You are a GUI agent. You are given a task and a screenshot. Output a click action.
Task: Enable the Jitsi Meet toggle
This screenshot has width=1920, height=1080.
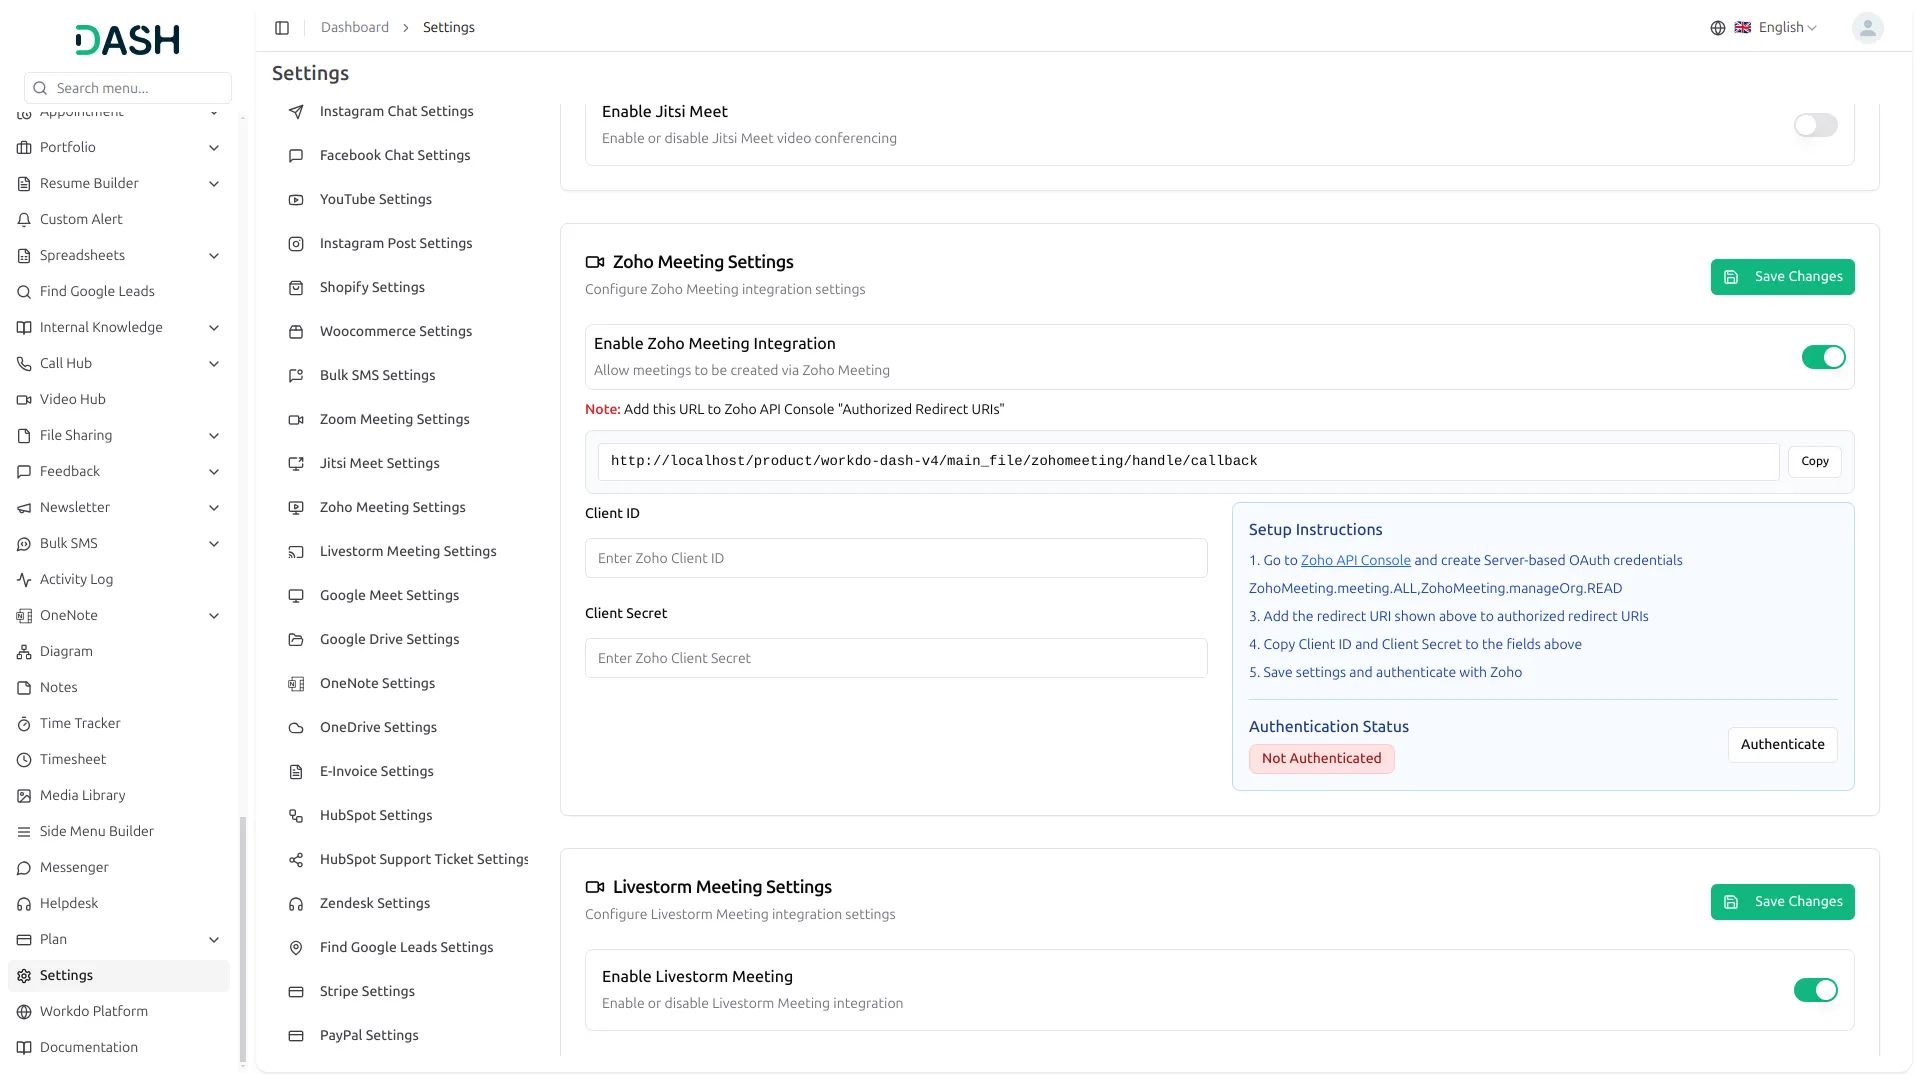1815,125
